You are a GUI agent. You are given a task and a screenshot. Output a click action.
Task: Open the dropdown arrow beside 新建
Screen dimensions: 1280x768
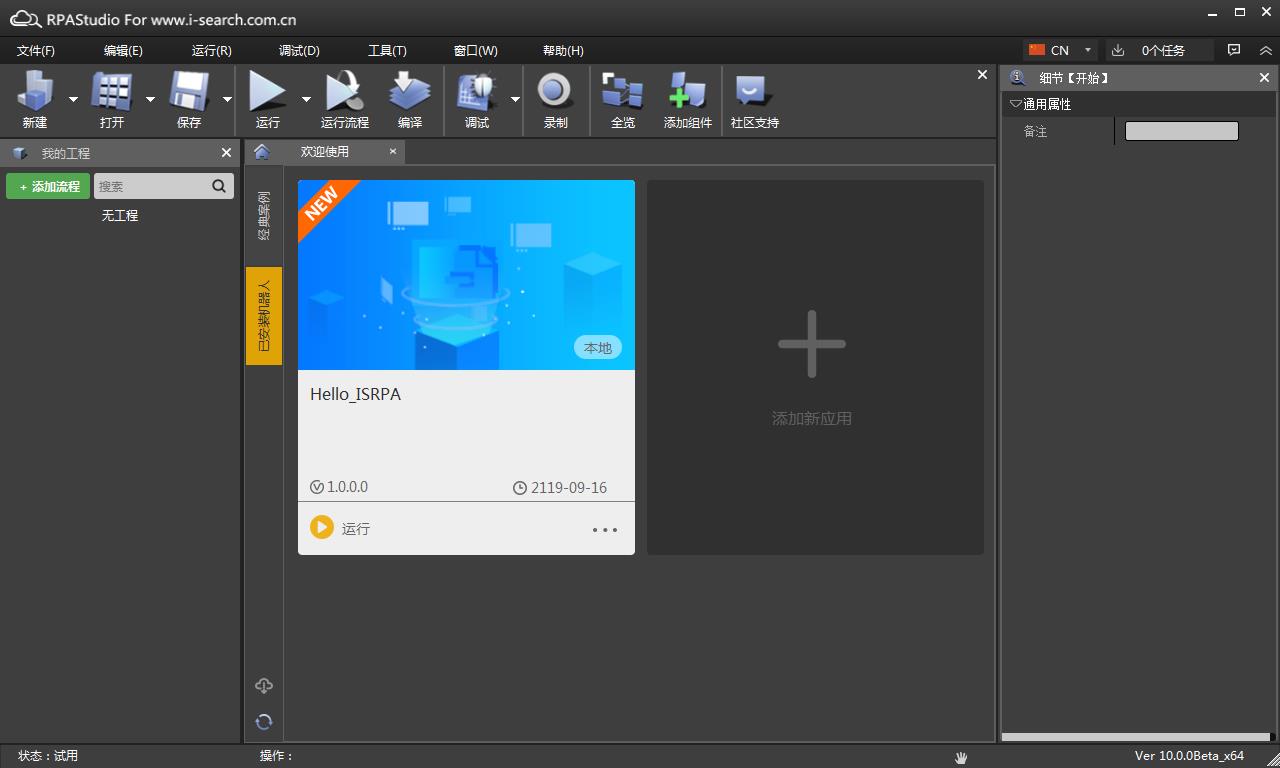click(x=73, y=99)
